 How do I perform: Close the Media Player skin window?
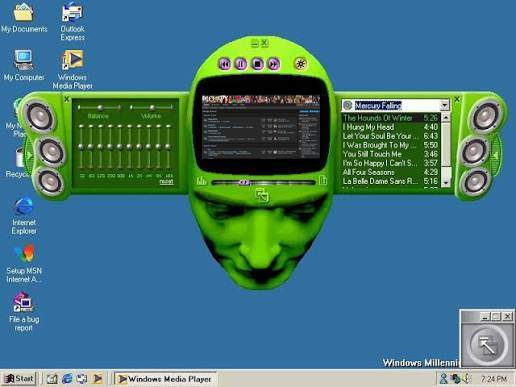tap(264, 42)
